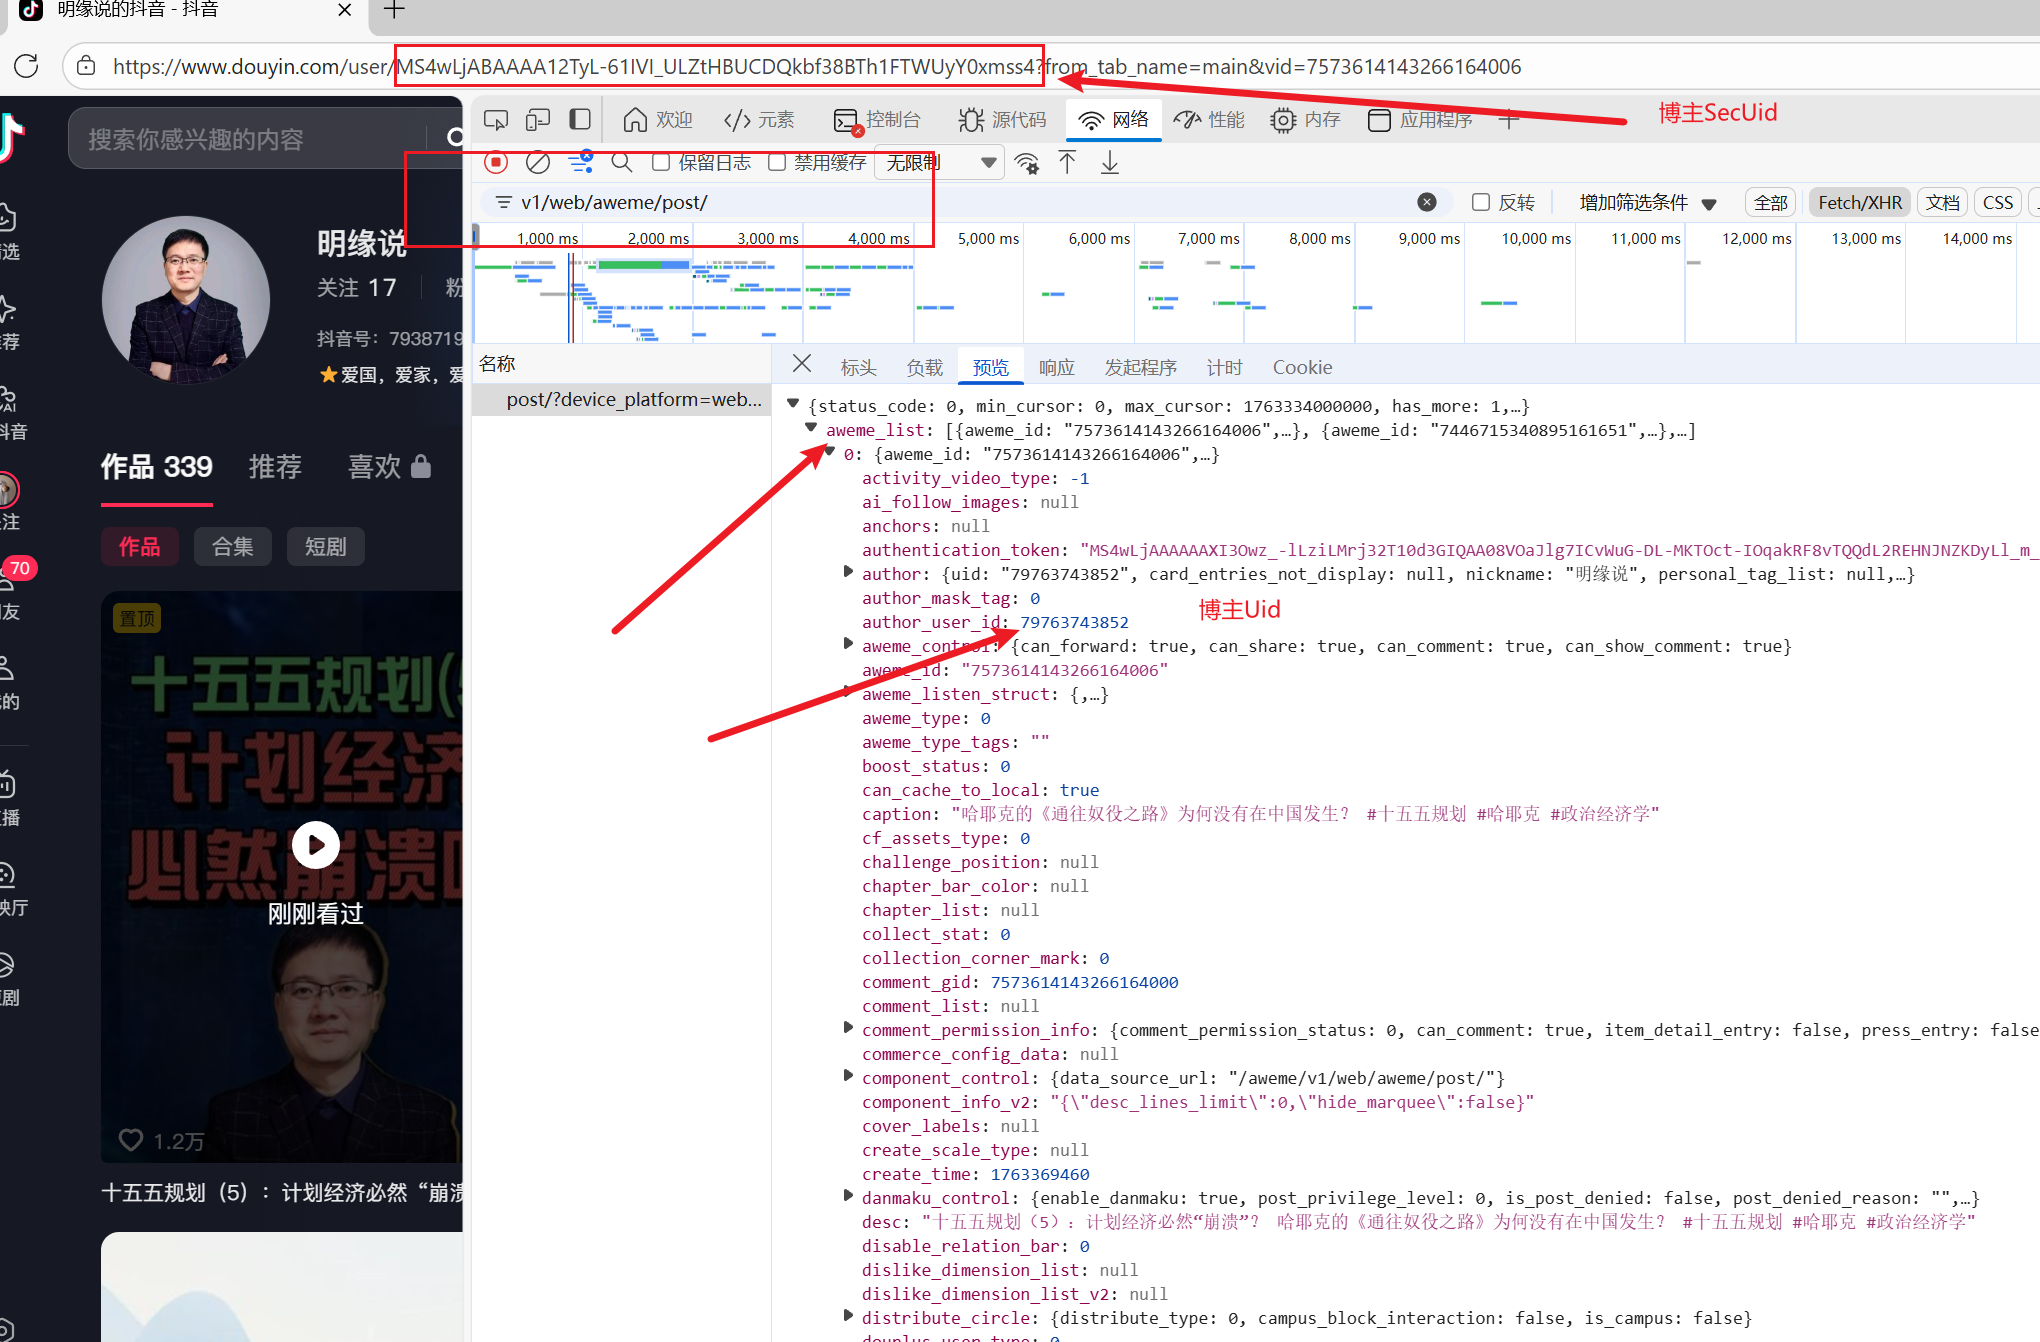Open the 响应 details tab

tap(1056, 367)
